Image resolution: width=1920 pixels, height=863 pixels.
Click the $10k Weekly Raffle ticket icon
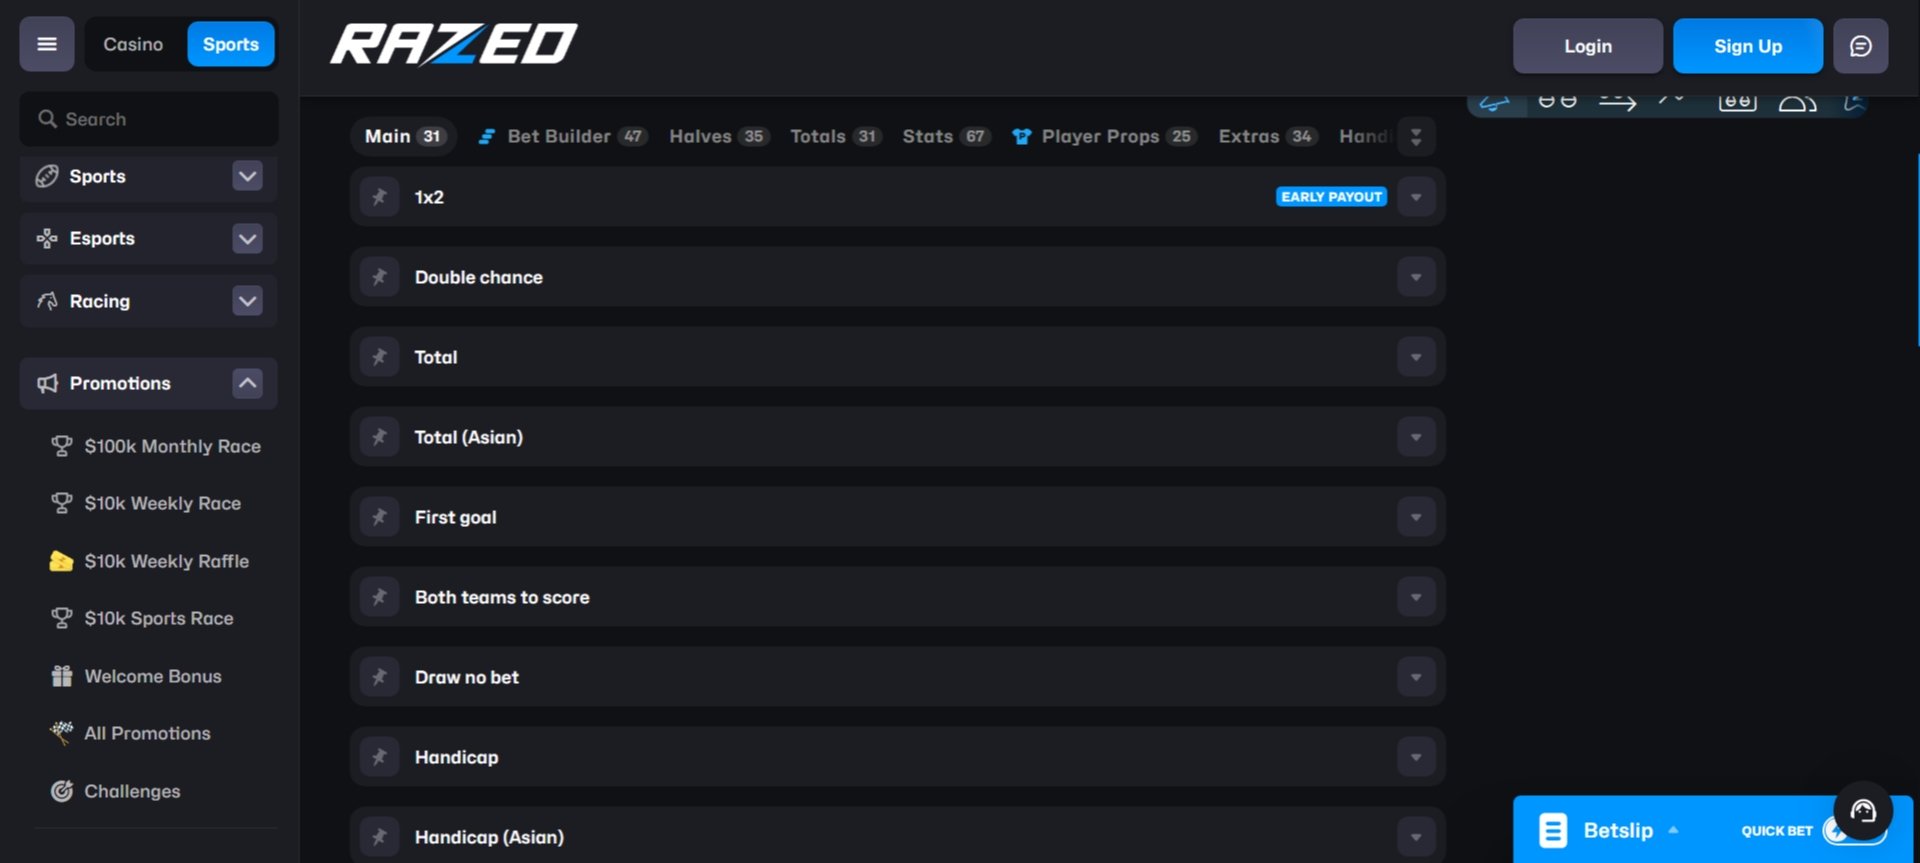(x=61, y=561)
